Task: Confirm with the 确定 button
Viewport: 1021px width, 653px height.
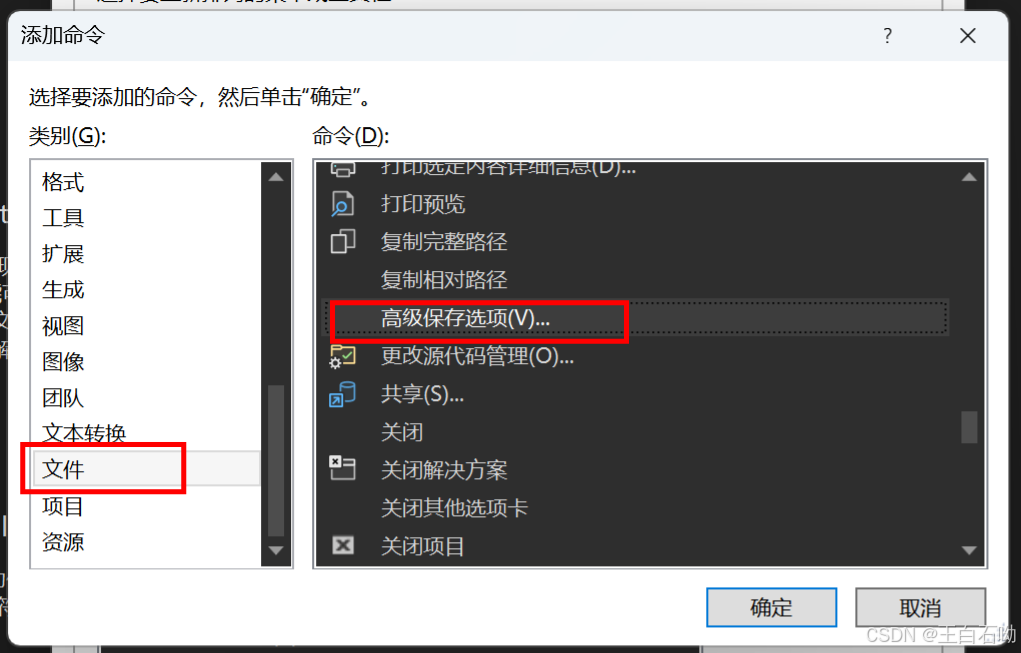Action: [x=772, y=607]
